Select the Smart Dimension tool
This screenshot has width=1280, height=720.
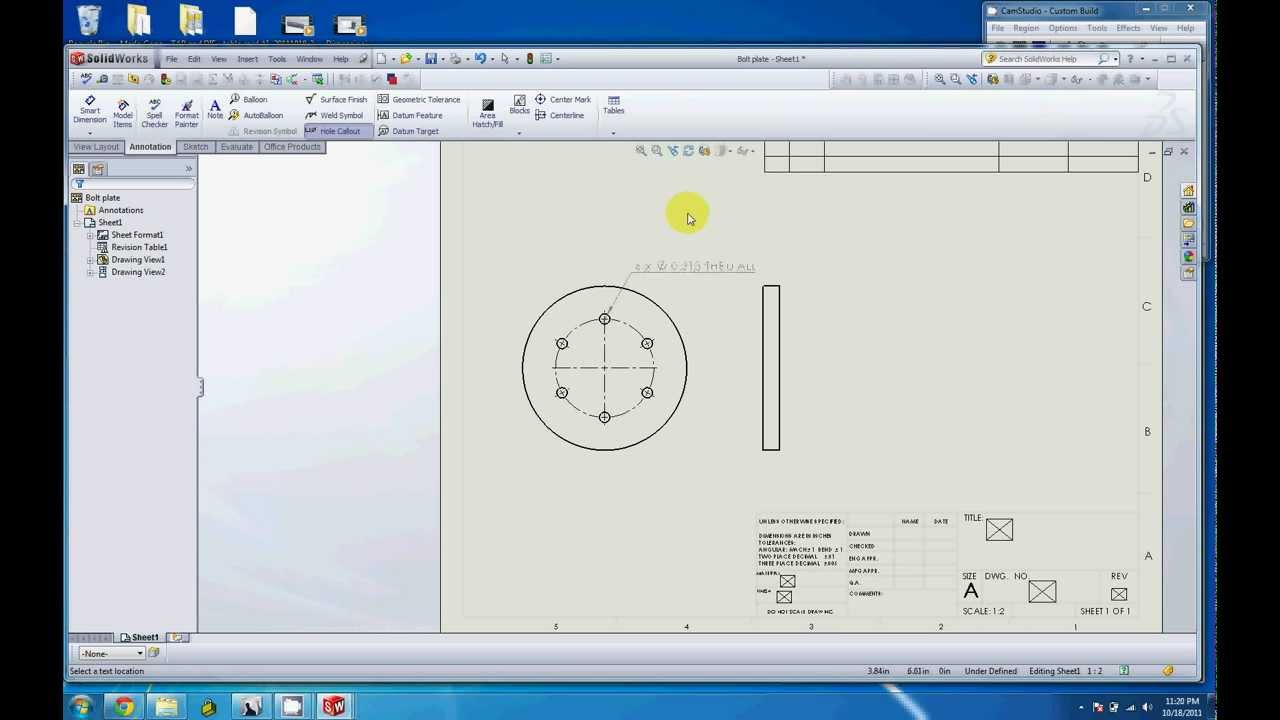click(x=89, y=110)
